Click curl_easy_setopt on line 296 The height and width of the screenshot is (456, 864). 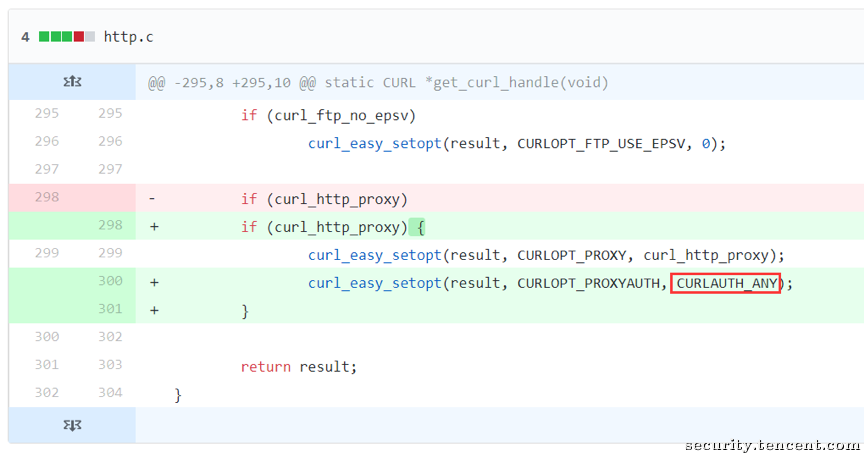(x=375, y=144)
